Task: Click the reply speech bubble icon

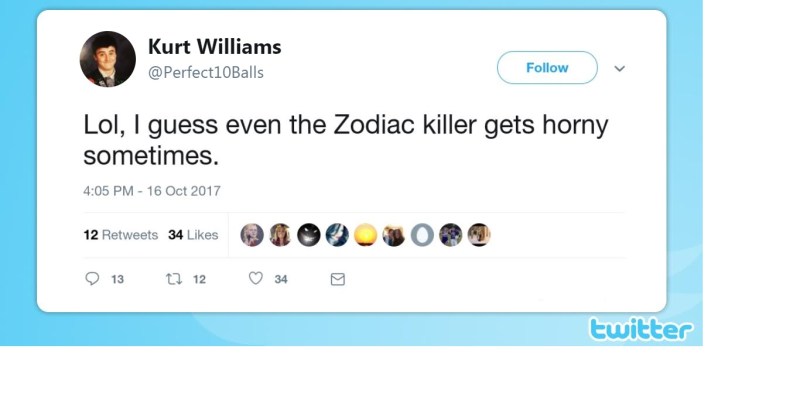Action: click(92, 279)
